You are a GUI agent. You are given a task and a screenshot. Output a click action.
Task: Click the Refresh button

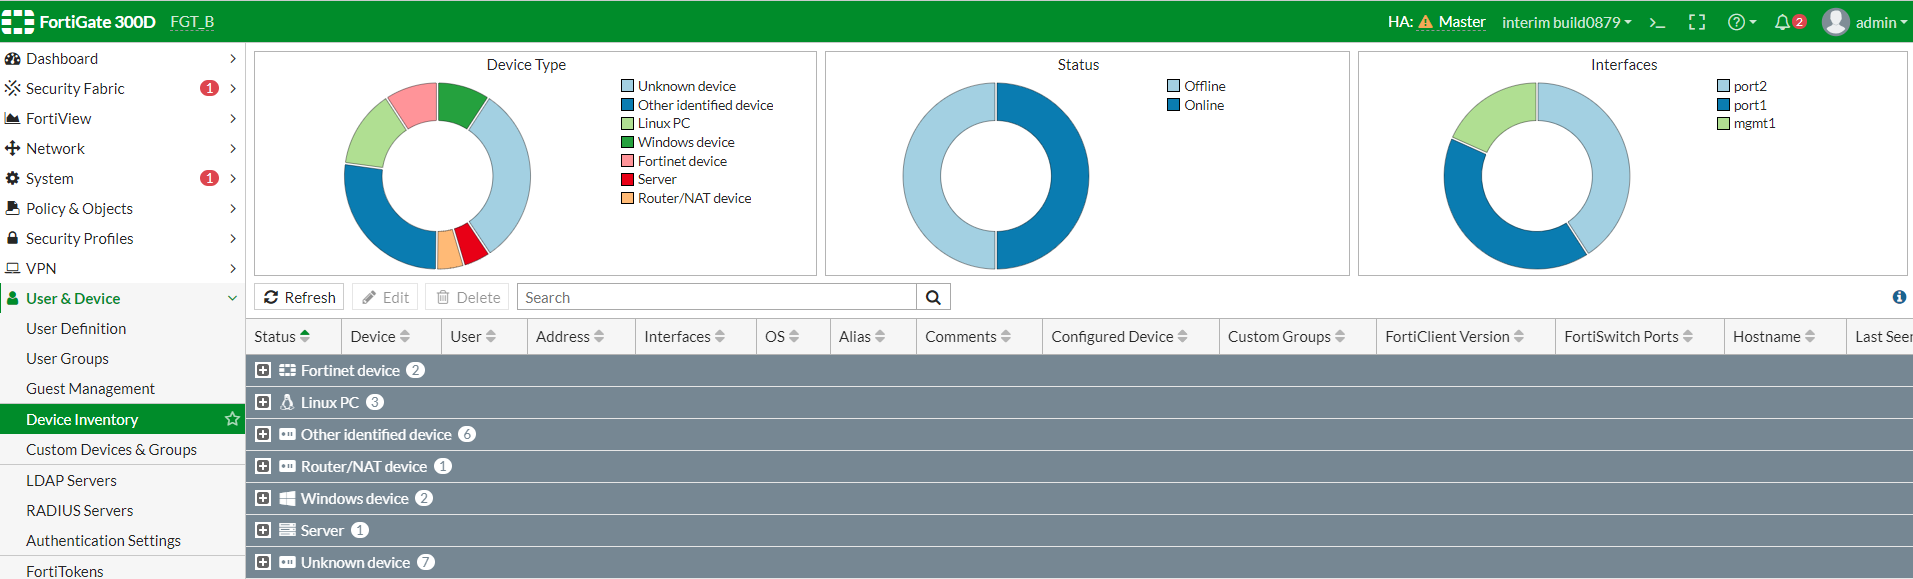(300, 297)
